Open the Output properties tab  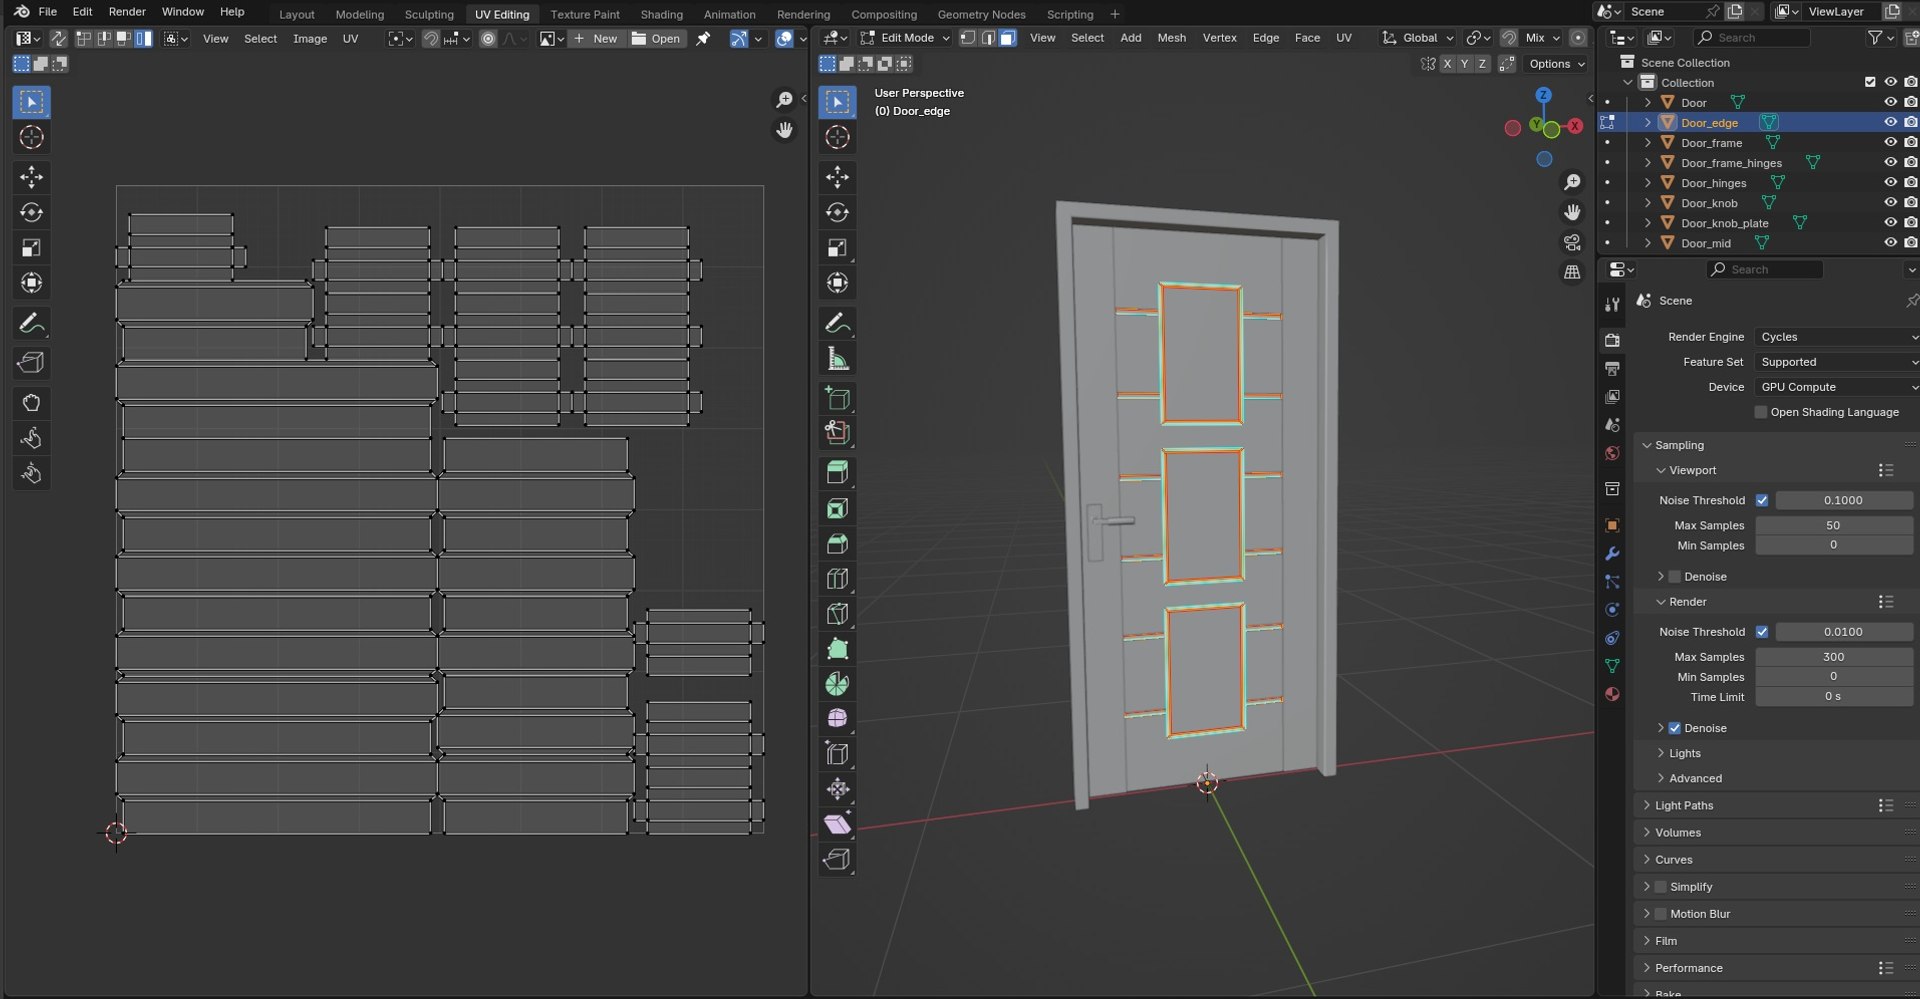tap(1612, 369)
